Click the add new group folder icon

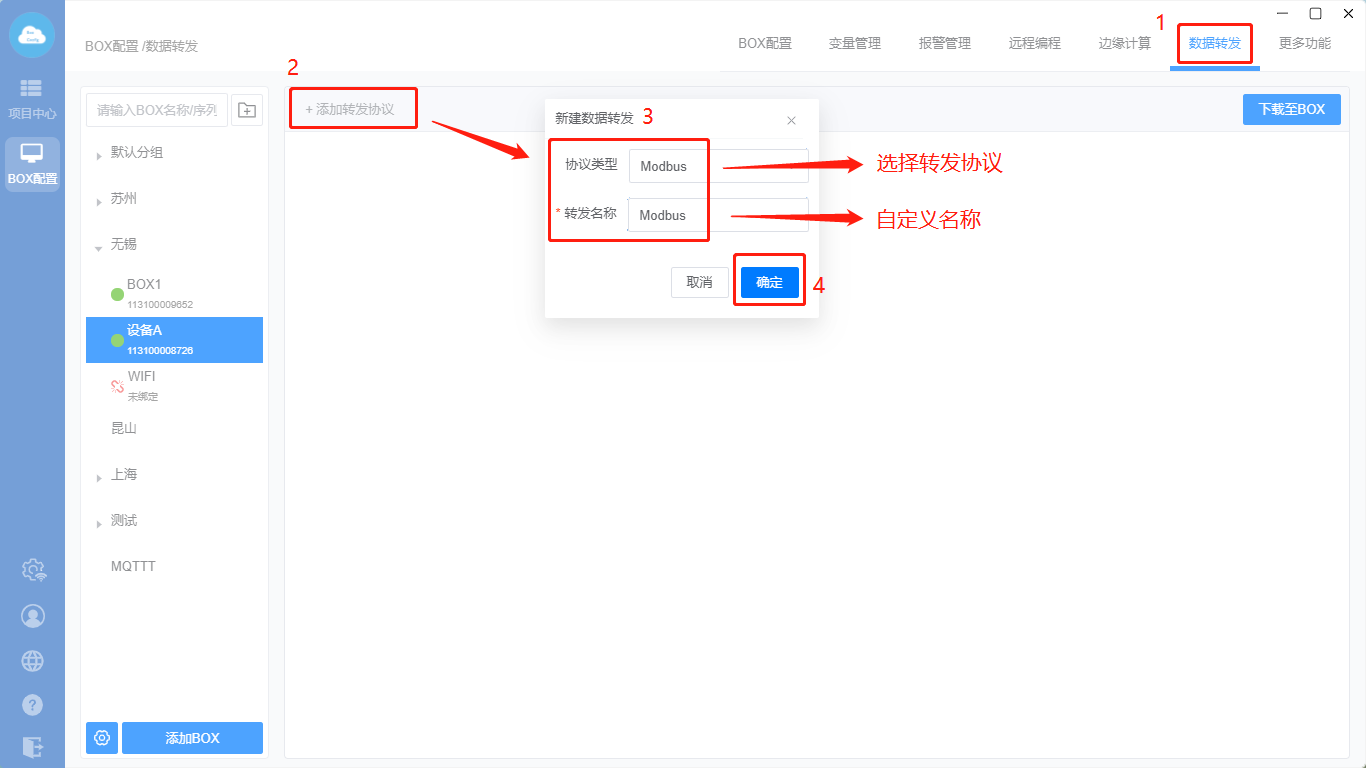[247, 110]
